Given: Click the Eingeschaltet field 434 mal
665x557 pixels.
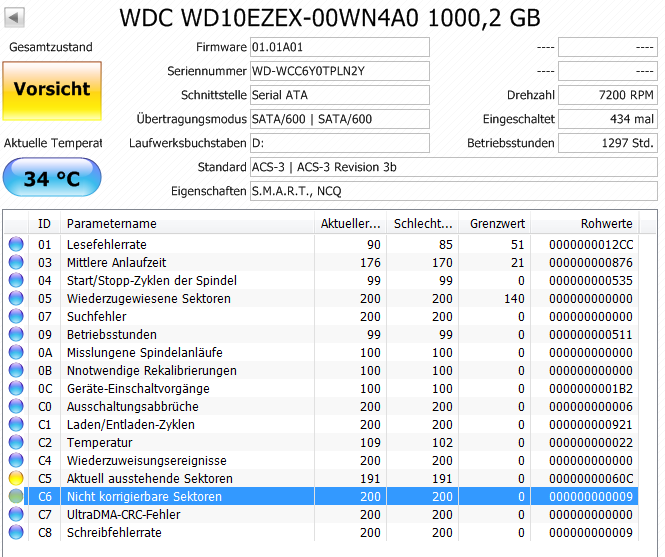Looking at the screenshot, I should tap(608, 119).
